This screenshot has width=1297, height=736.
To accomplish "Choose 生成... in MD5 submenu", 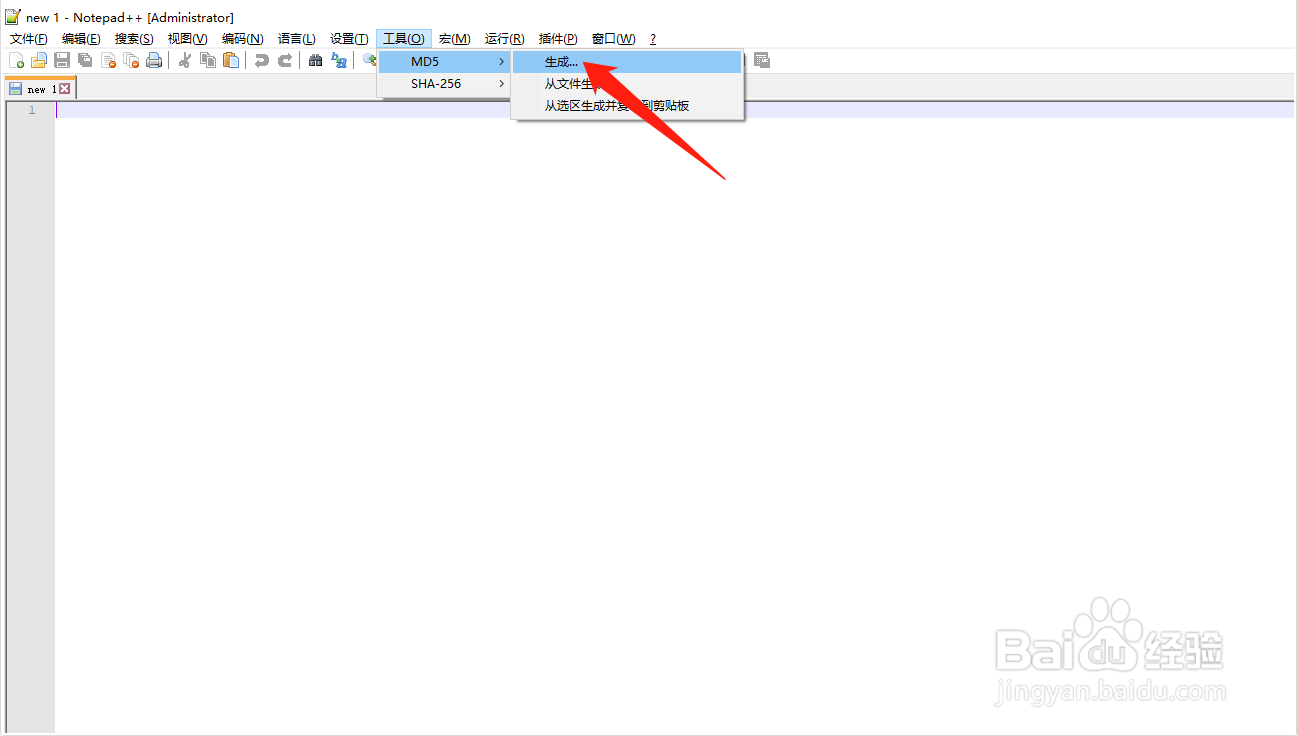I will [627, 62].
